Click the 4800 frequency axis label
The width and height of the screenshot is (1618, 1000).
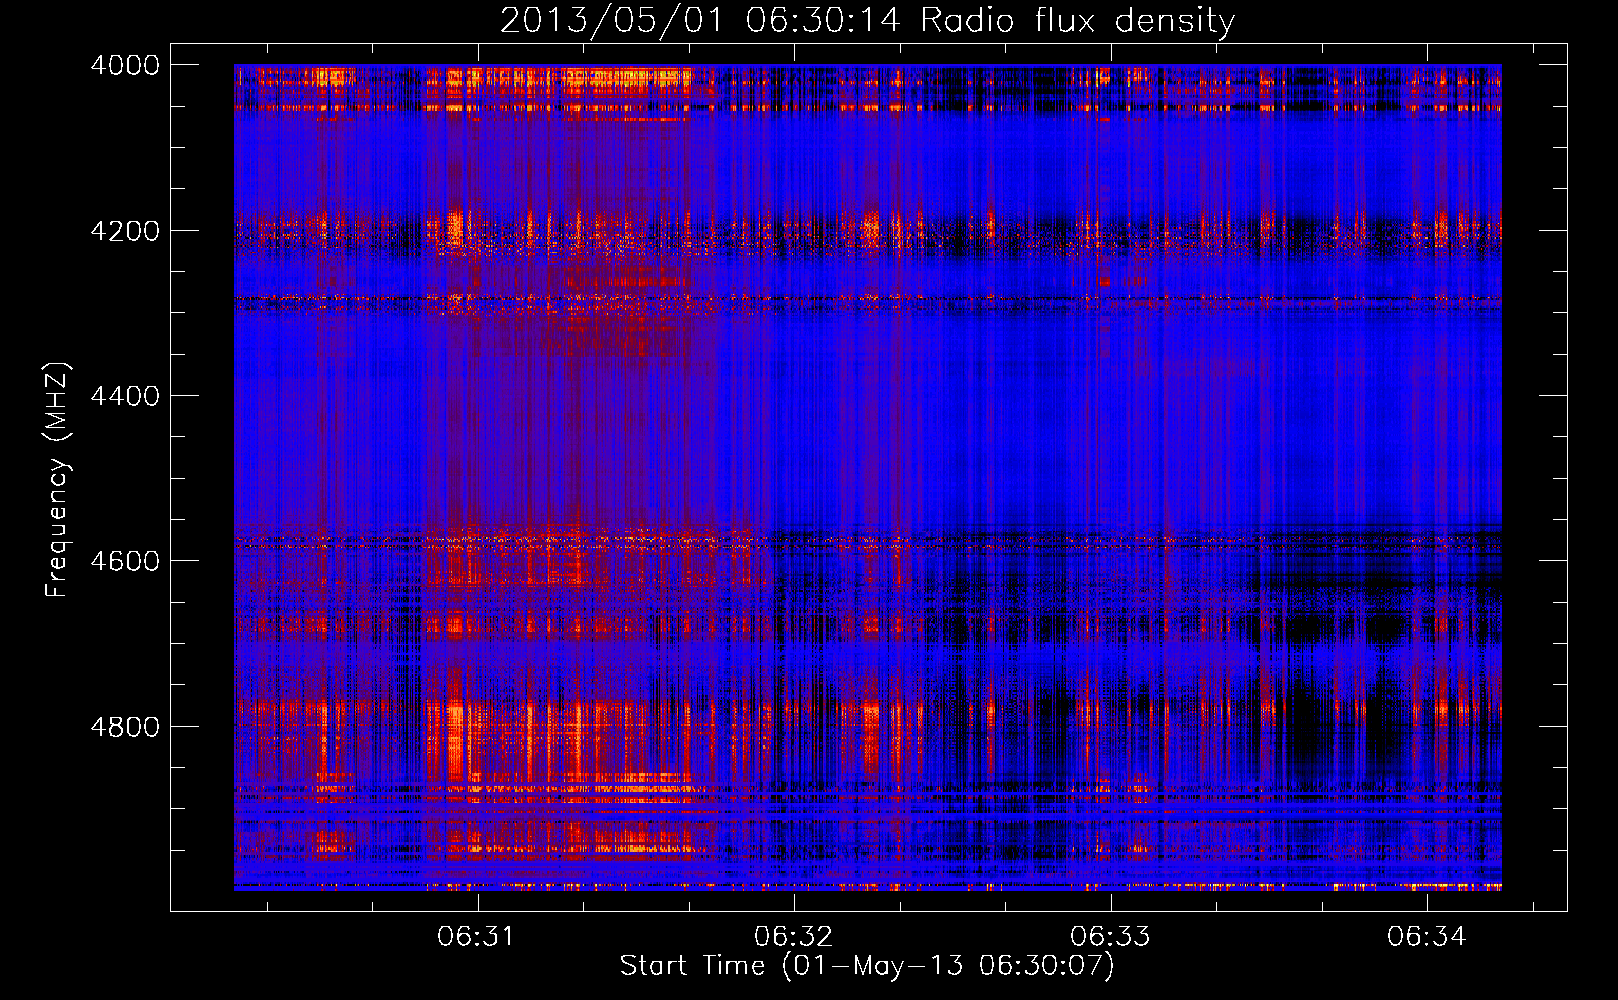(125, 727)
